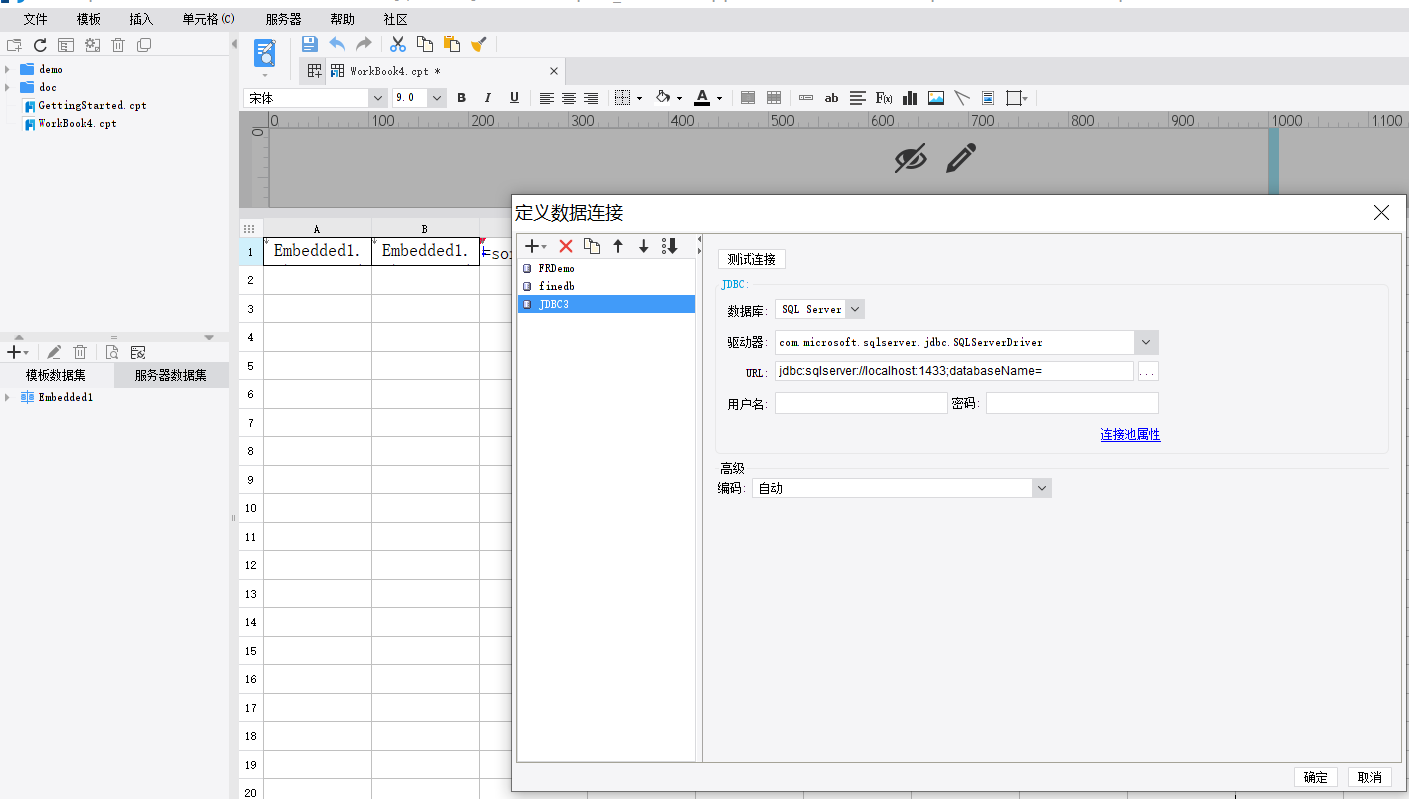Open the 编码 encoding dropdown showing 自动
The height and width of the screenshot is (799, 1409).
click(1042, 488)
